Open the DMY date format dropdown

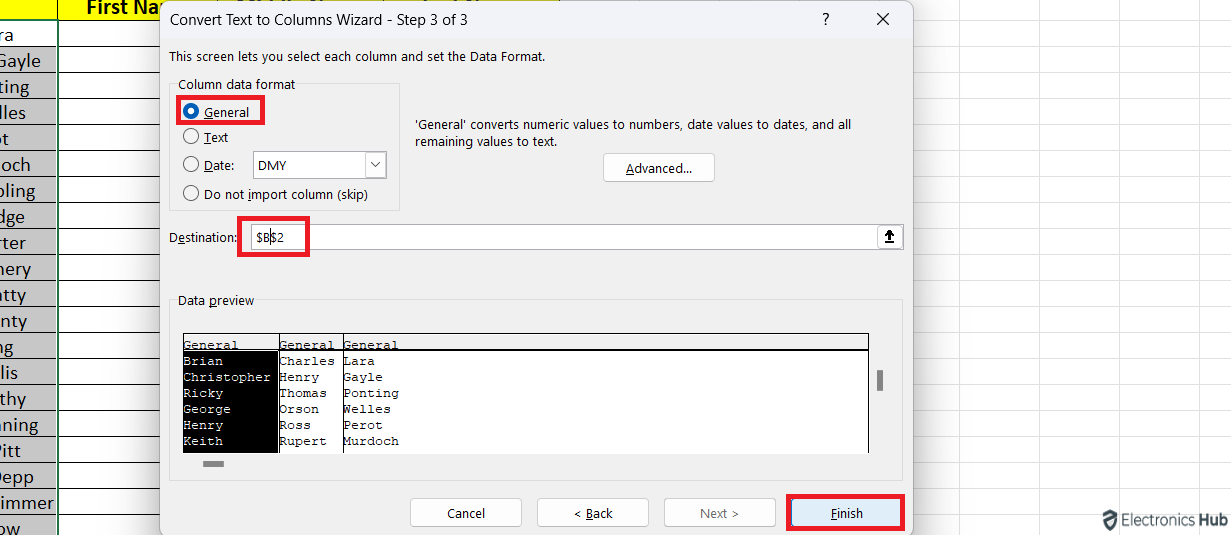tap(375, 165)
